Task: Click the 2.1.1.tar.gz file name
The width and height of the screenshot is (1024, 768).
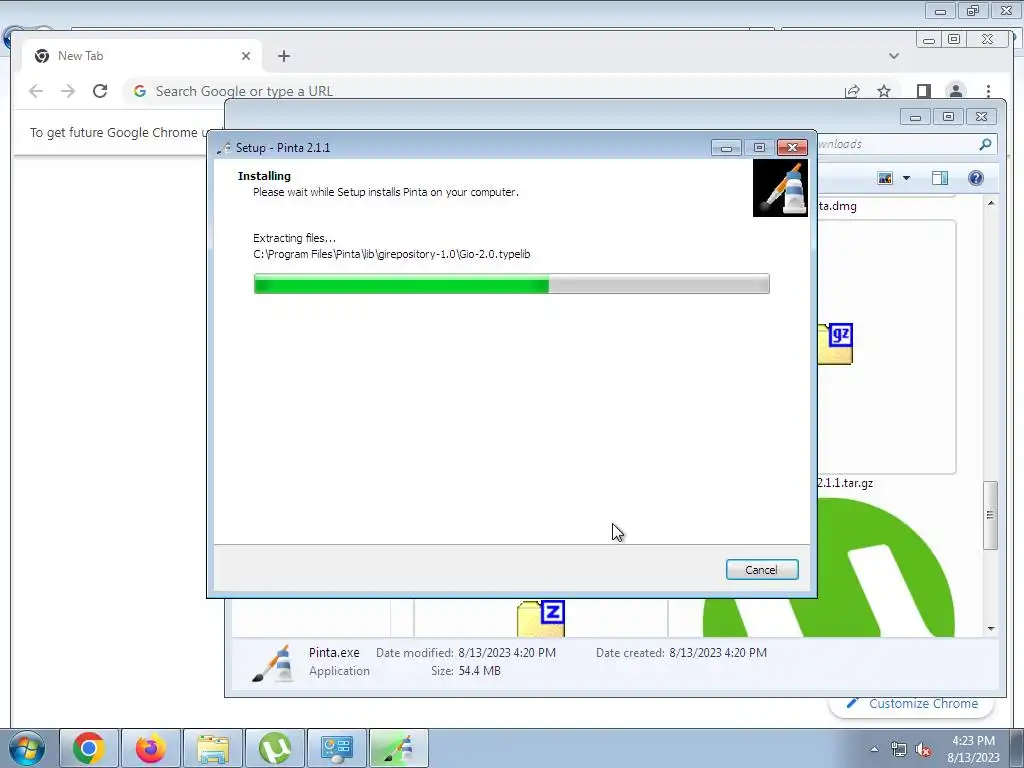Action: coord(845,483)
